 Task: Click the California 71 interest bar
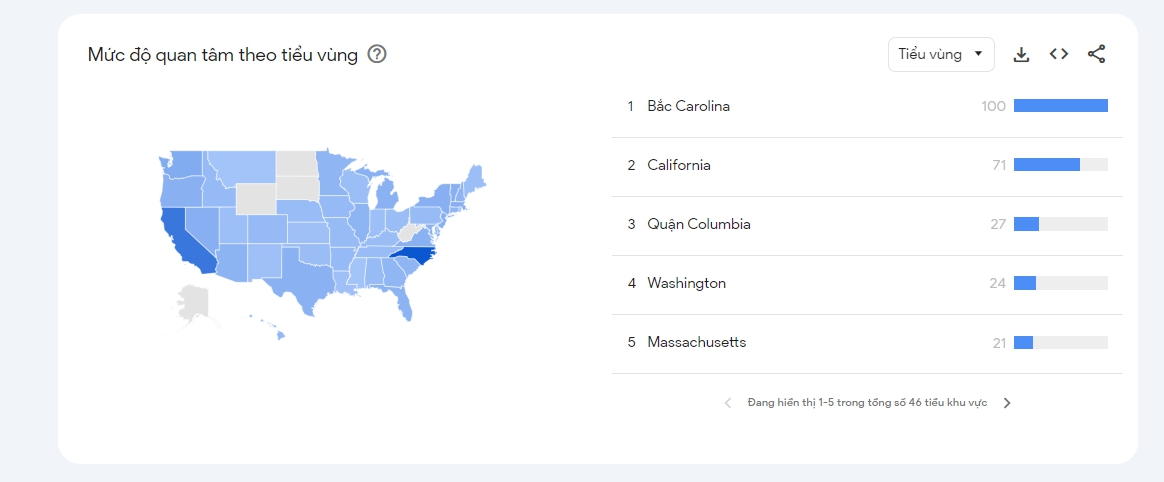pyautogui.click(x=1046, y=165)
